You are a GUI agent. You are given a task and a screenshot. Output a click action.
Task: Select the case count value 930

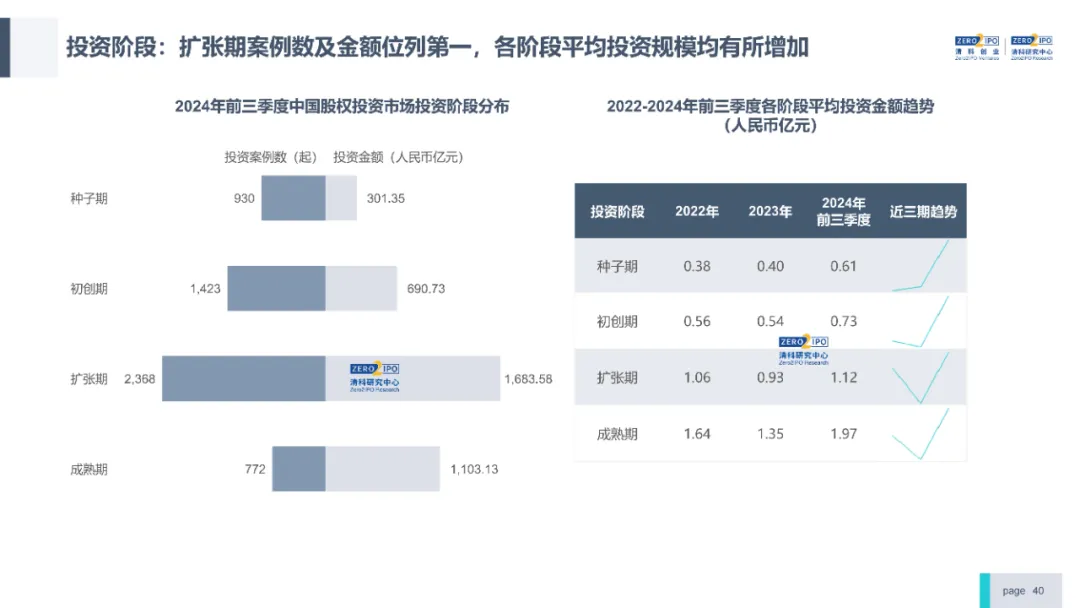[x=244, y=198]
